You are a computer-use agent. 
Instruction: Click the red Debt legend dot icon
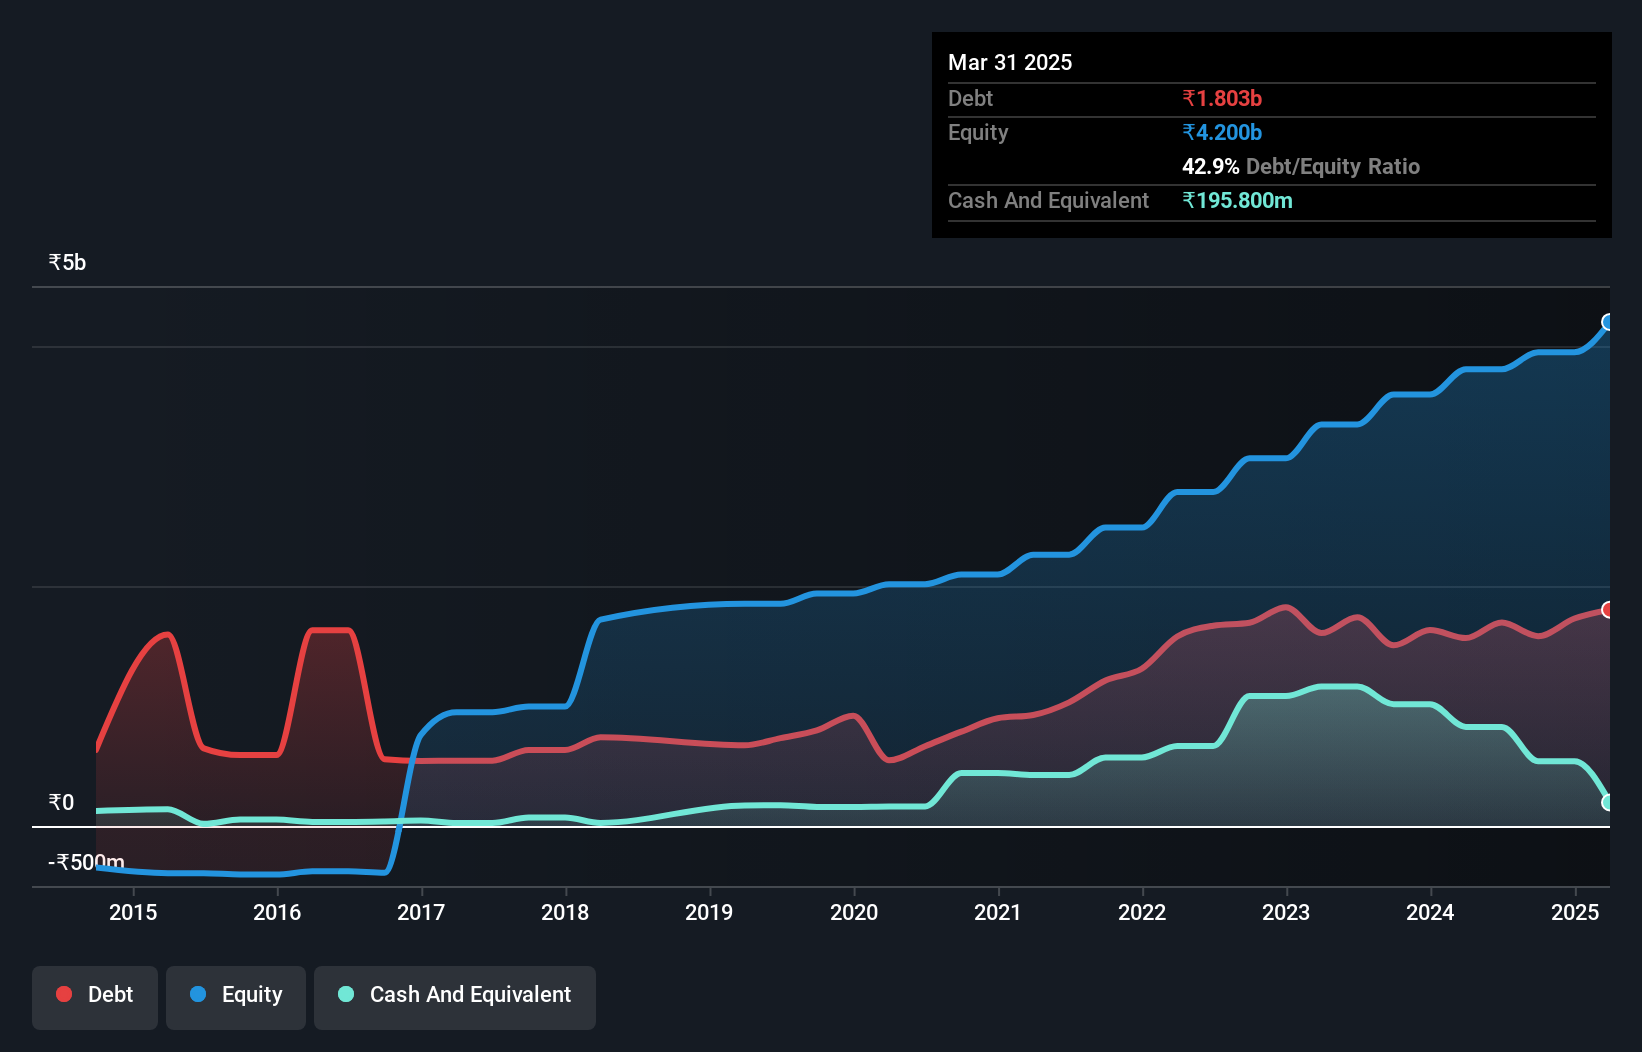63,994
